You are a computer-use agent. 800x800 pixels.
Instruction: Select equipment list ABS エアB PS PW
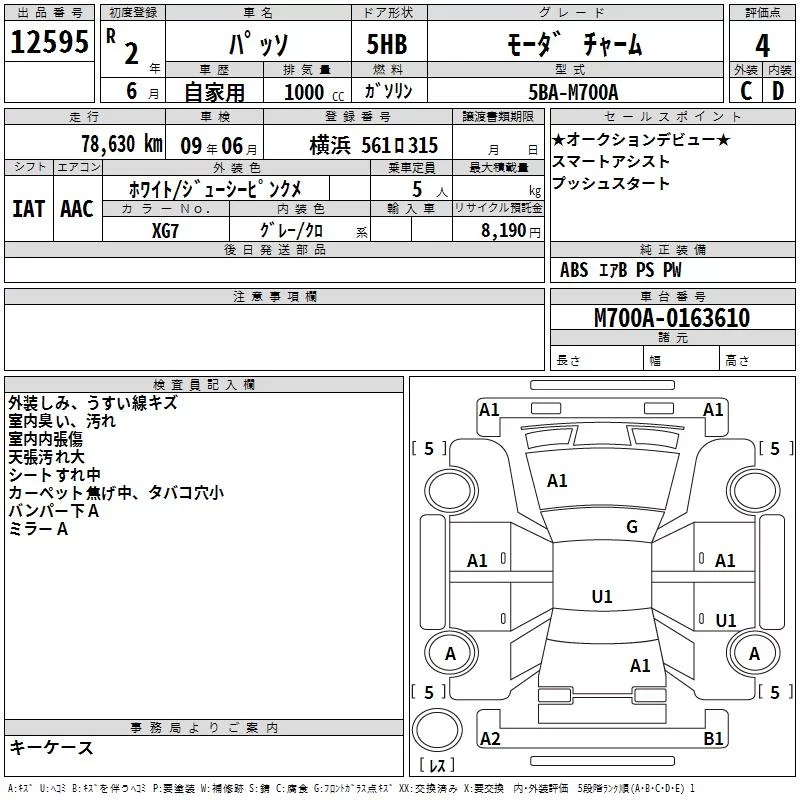pos(620,270)
